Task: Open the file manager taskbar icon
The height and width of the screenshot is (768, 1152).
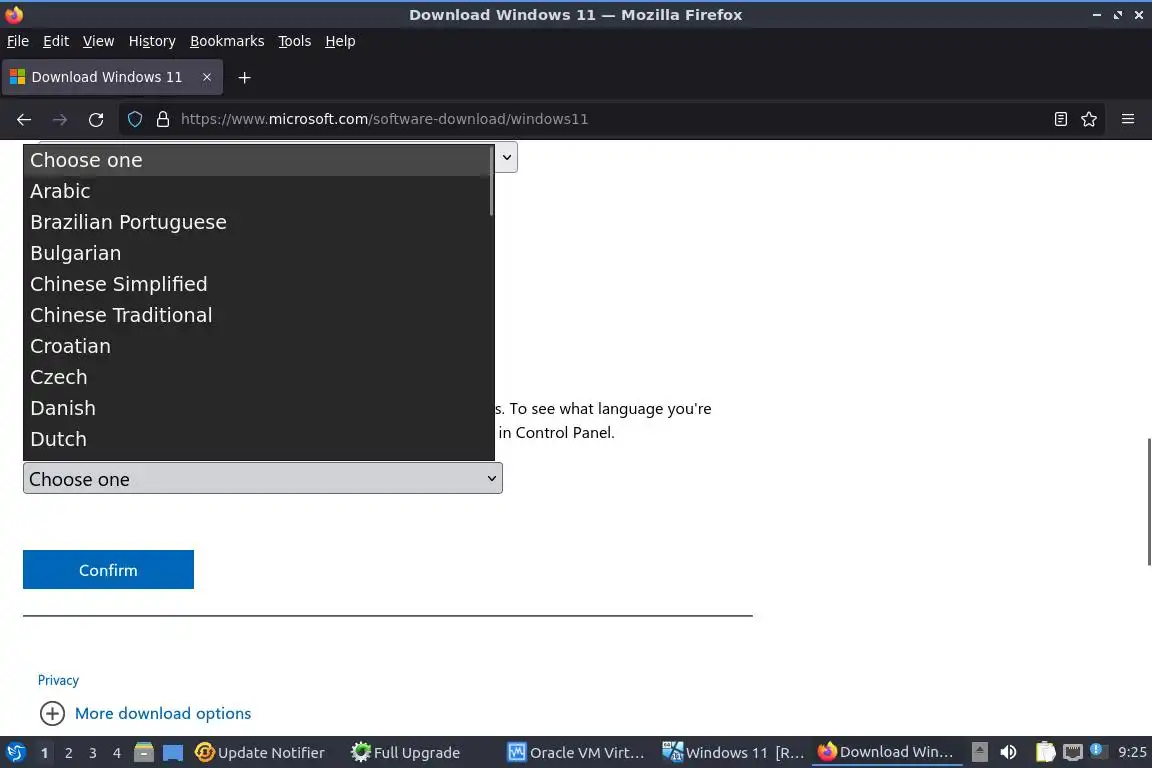Action: pos(144,752)
